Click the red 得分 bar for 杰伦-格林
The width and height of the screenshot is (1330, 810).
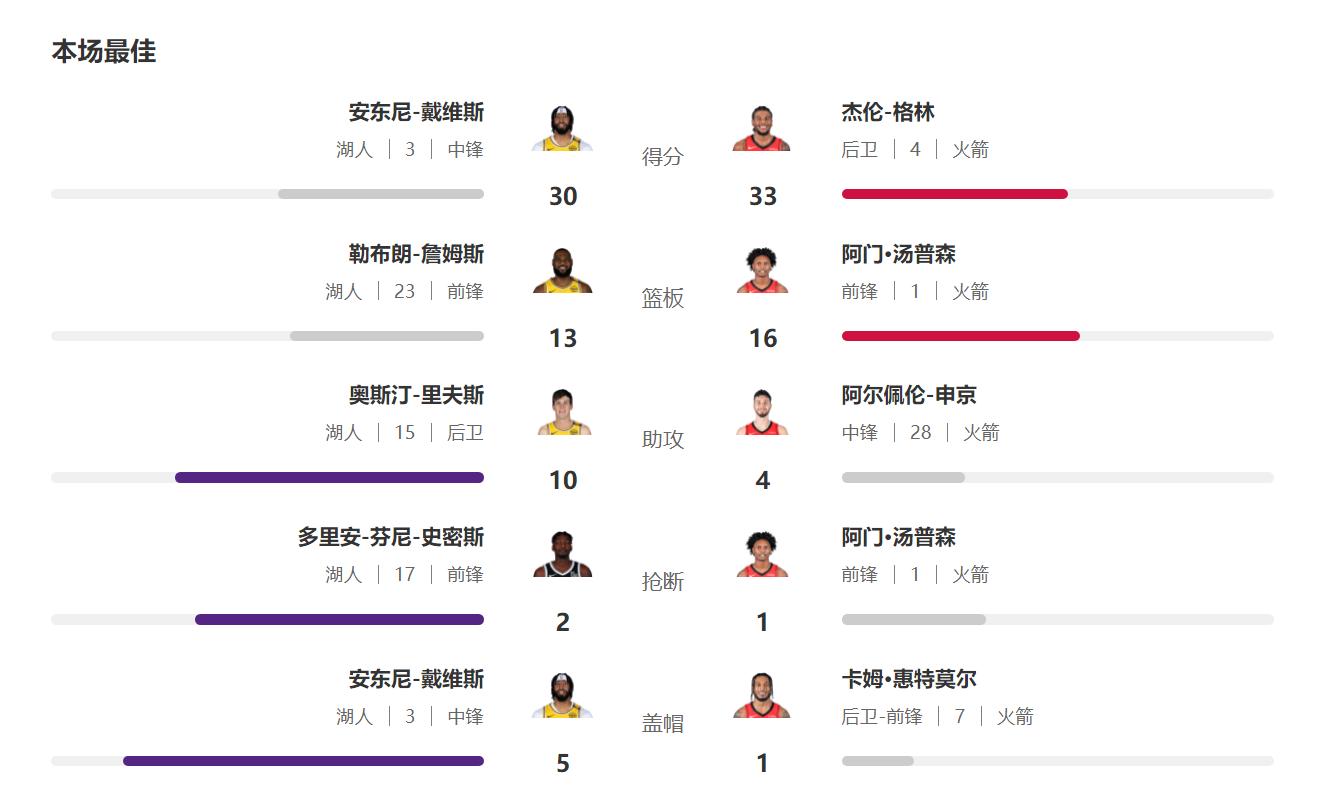pyautogui.click(x=955, y=194)
